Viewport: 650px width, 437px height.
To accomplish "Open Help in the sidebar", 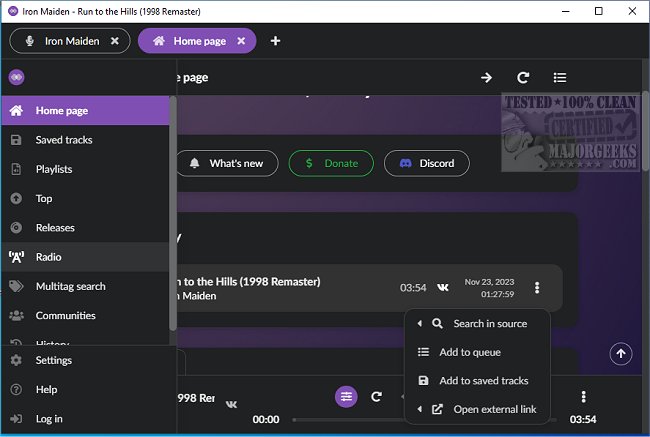I will (89, 390).
